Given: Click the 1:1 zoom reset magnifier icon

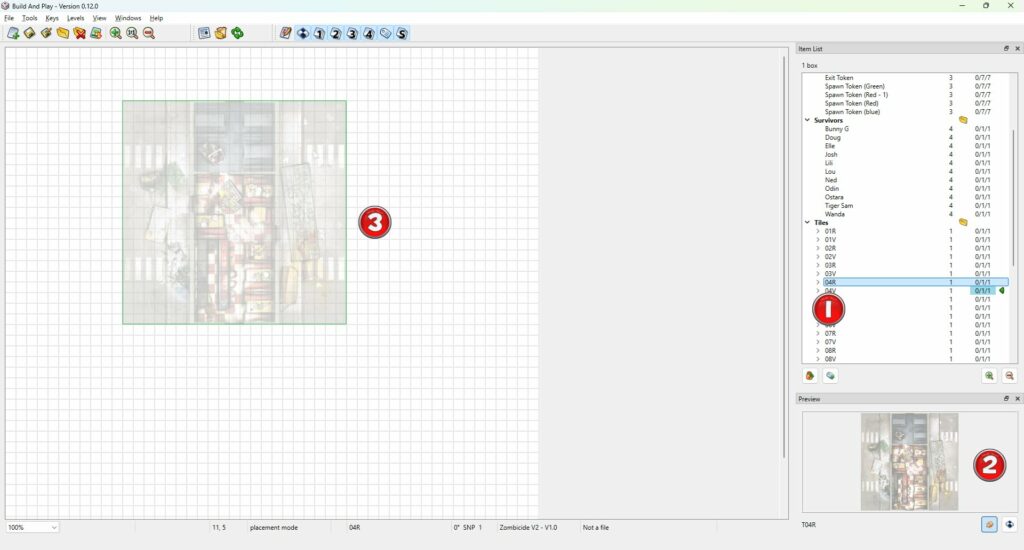Looking at the screenshot, I should (132, 33).
